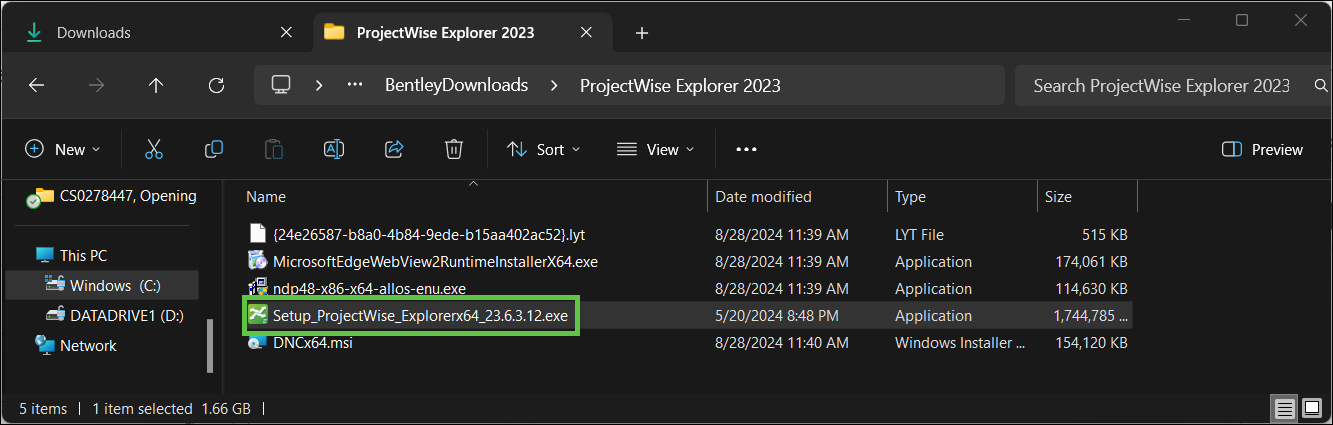This screenshot has width=1333, height=425.
Task: Click the 8/28/2024 11:40 AM date cell
Action: coord(781,343)
